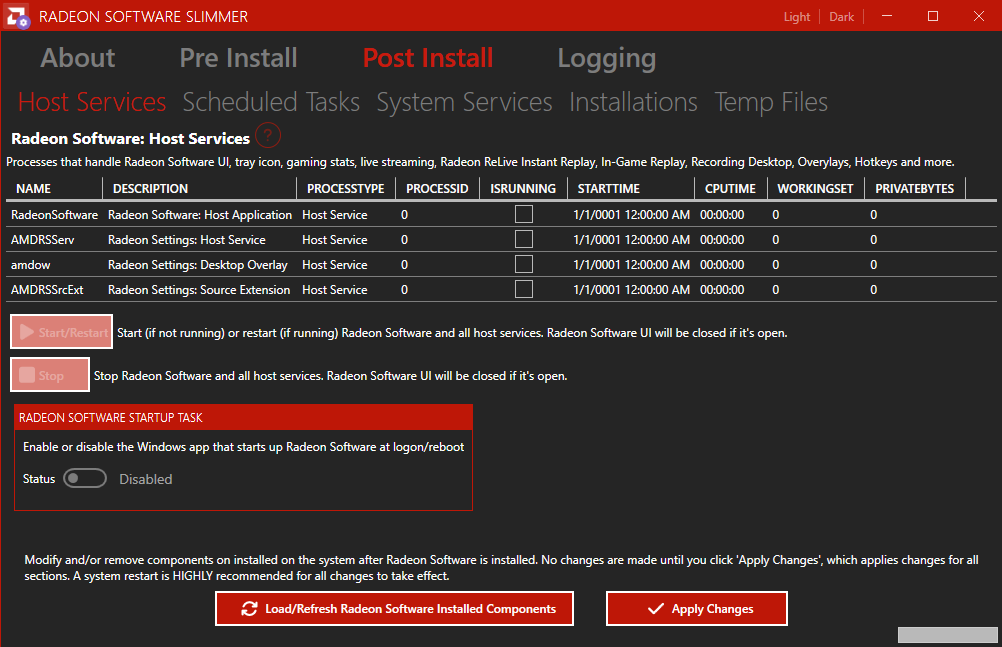Open the About tab
Screen dimensions: 1002x647
click(78, 58)
